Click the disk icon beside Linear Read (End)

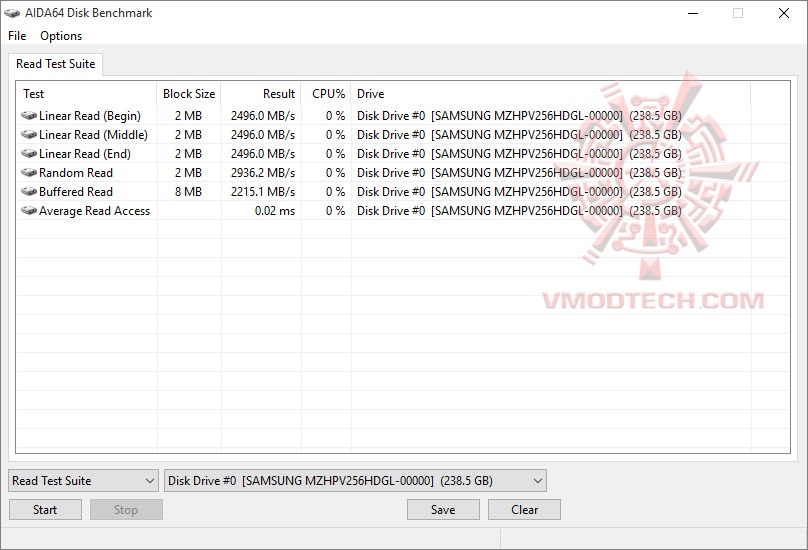tap(29, 154)
